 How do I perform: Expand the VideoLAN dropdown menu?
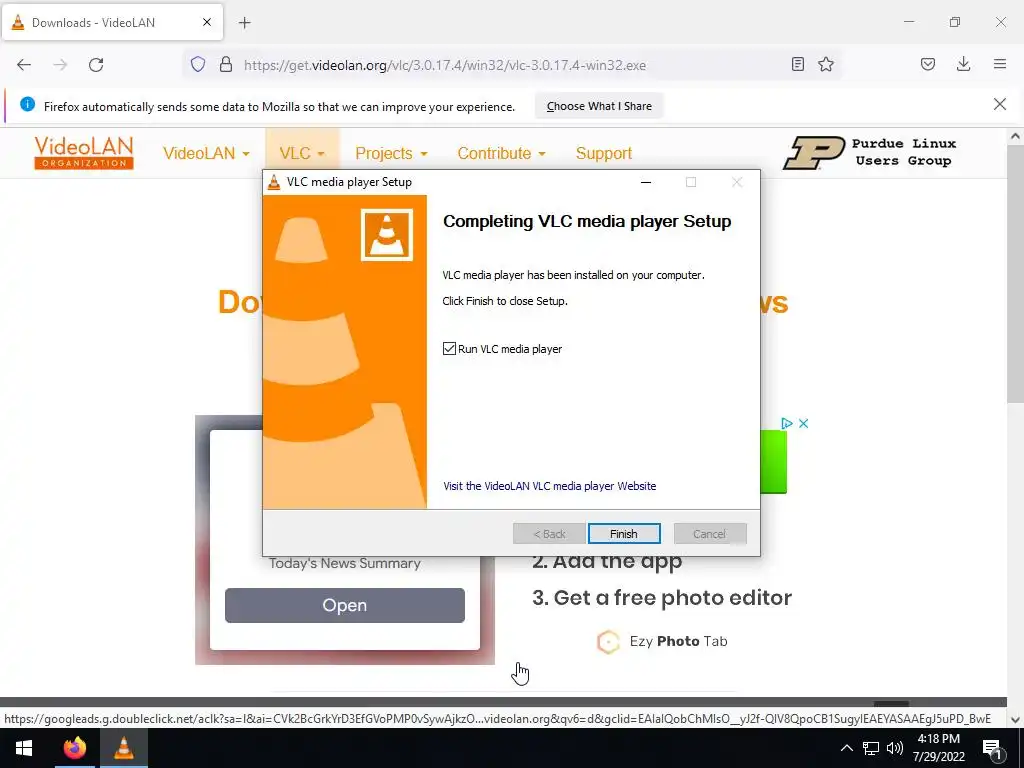(206, 153)
